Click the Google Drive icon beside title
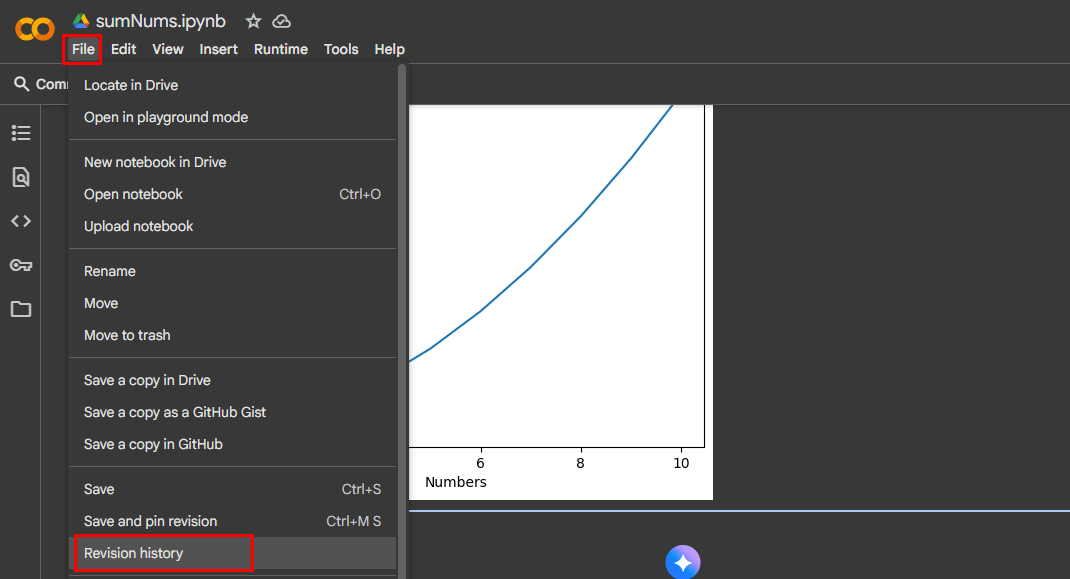The image size is (1070, 579). 81,21
